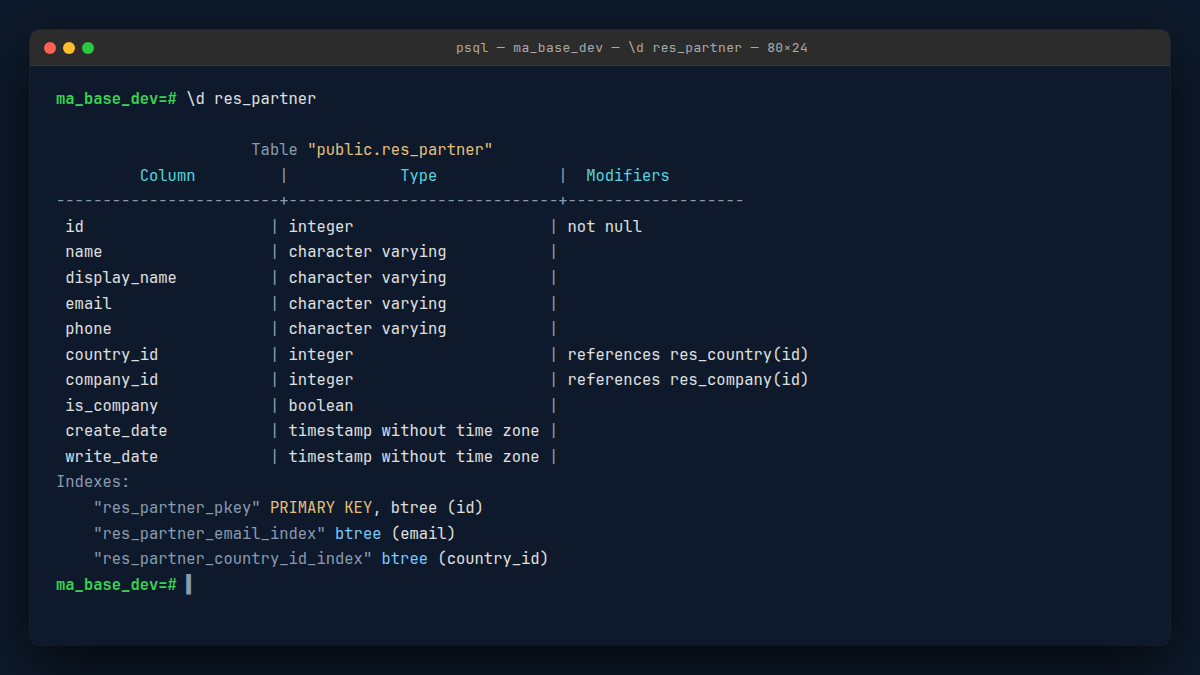The width and height of the screenshot is (1200, 675).
Task: Click the window title 'psql — ma_base_dev — \d res_partner — 80×24'
Action: tap(632, 48)
